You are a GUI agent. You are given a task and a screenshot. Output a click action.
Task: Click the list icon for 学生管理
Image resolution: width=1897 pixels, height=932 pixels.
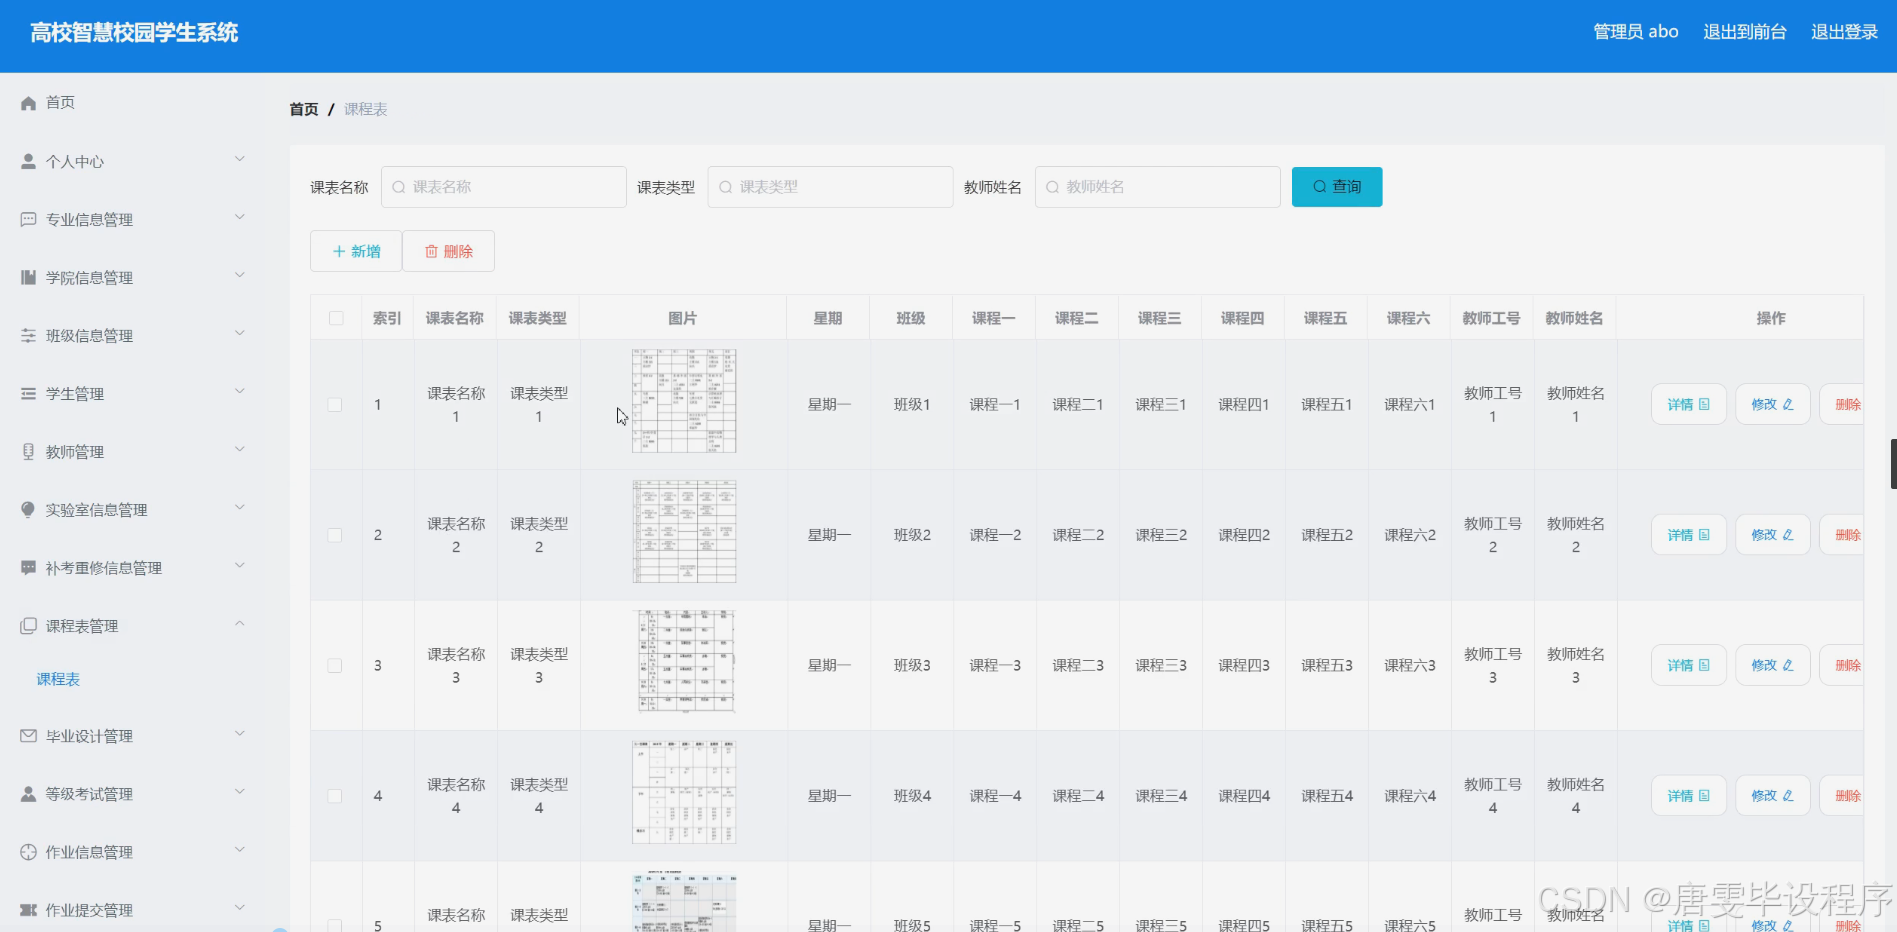28,393
